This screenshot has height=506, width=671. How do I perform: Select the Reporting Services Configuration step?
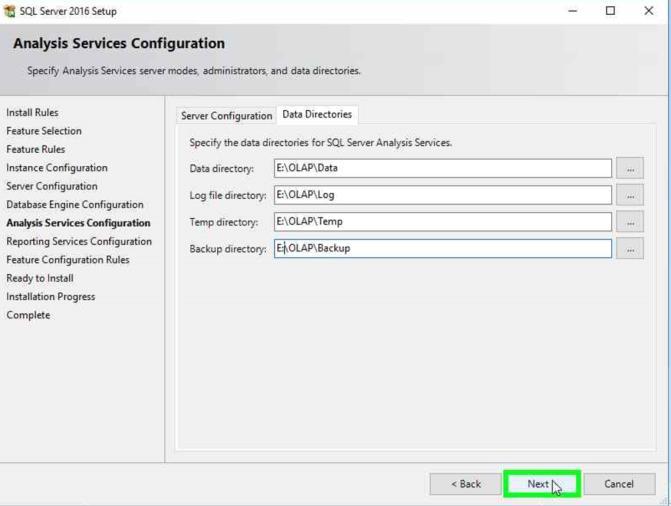point(79,241)
